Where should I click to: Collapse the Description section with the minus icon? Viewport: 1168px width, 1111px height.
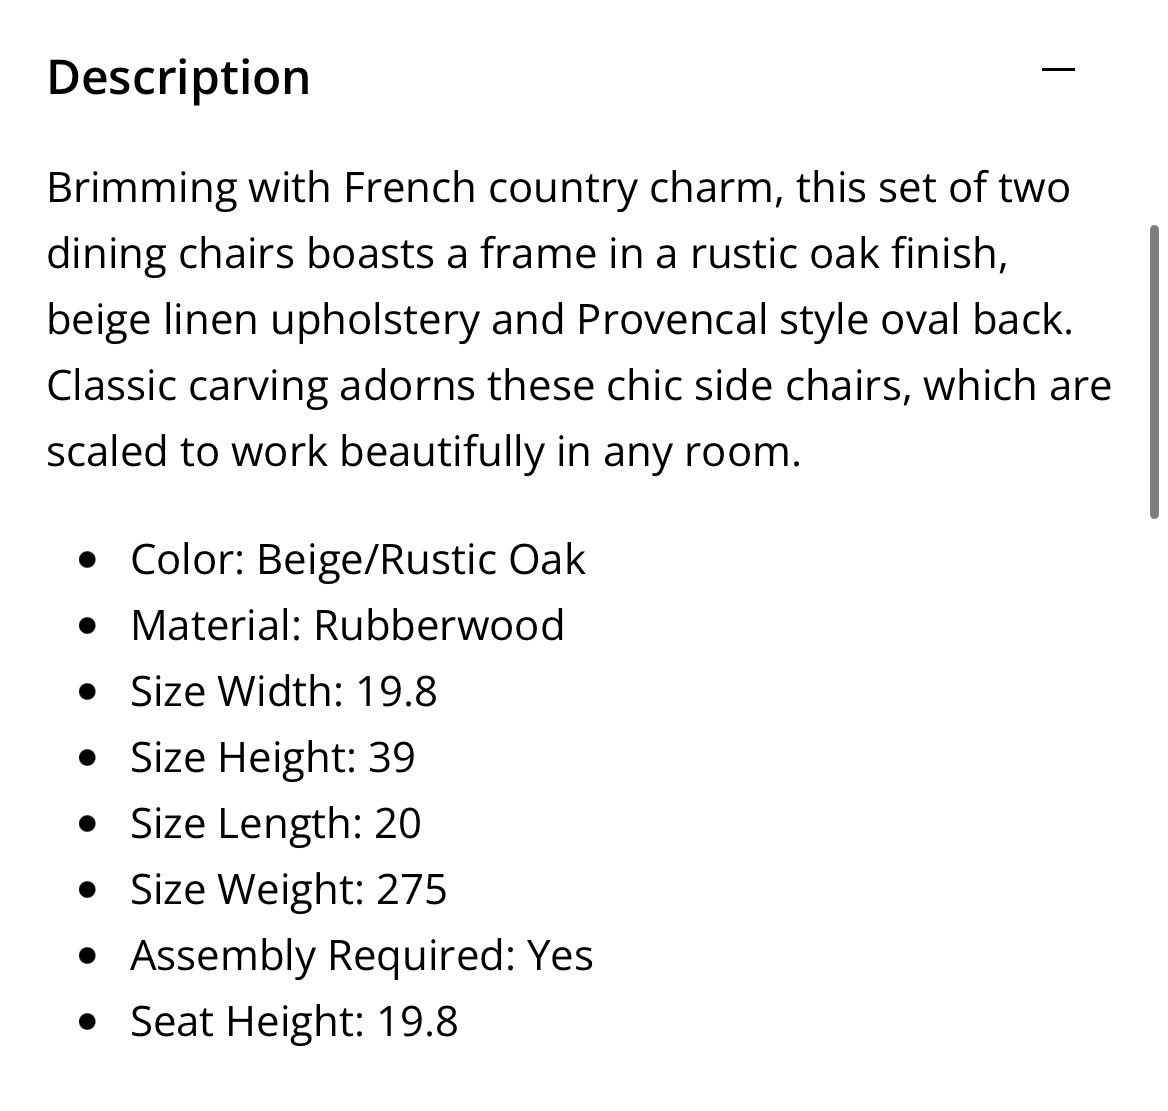pyautogui.click(x=1058, y=69)
